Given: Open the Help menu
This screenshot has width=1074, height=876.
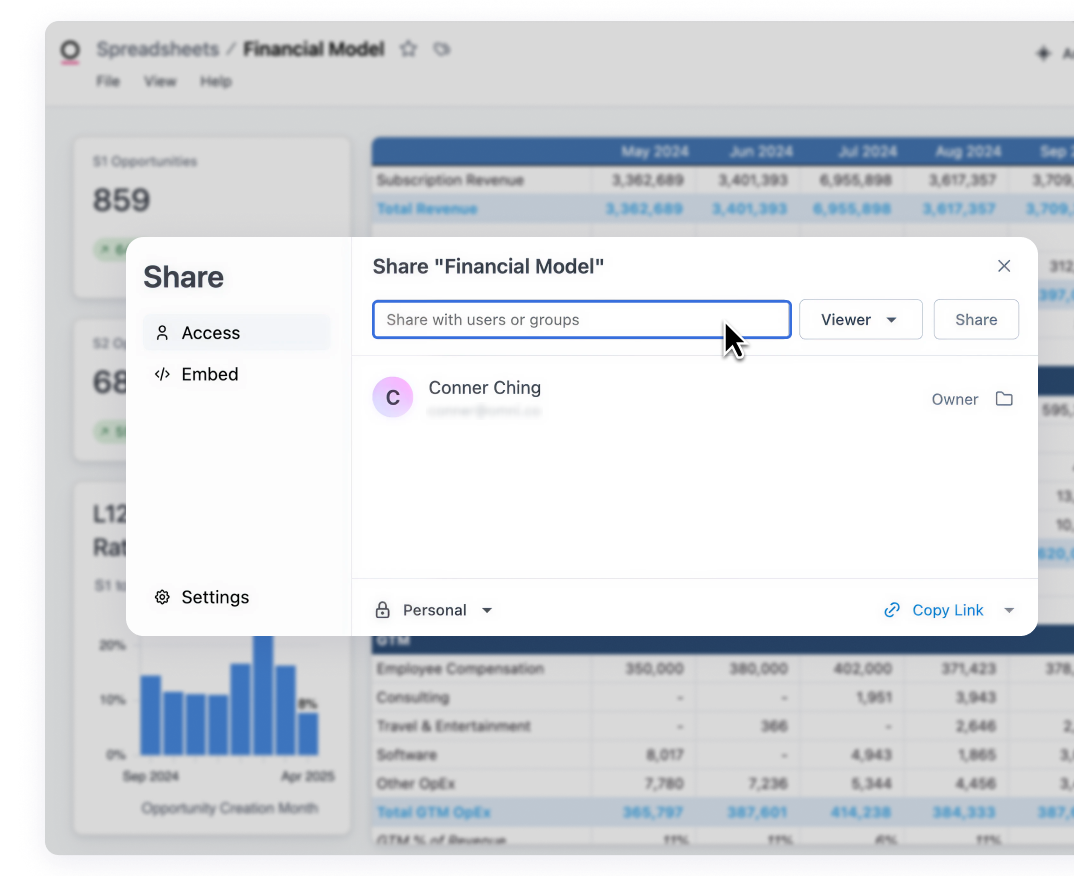Looking at the screenshot, I should [216, 81].
